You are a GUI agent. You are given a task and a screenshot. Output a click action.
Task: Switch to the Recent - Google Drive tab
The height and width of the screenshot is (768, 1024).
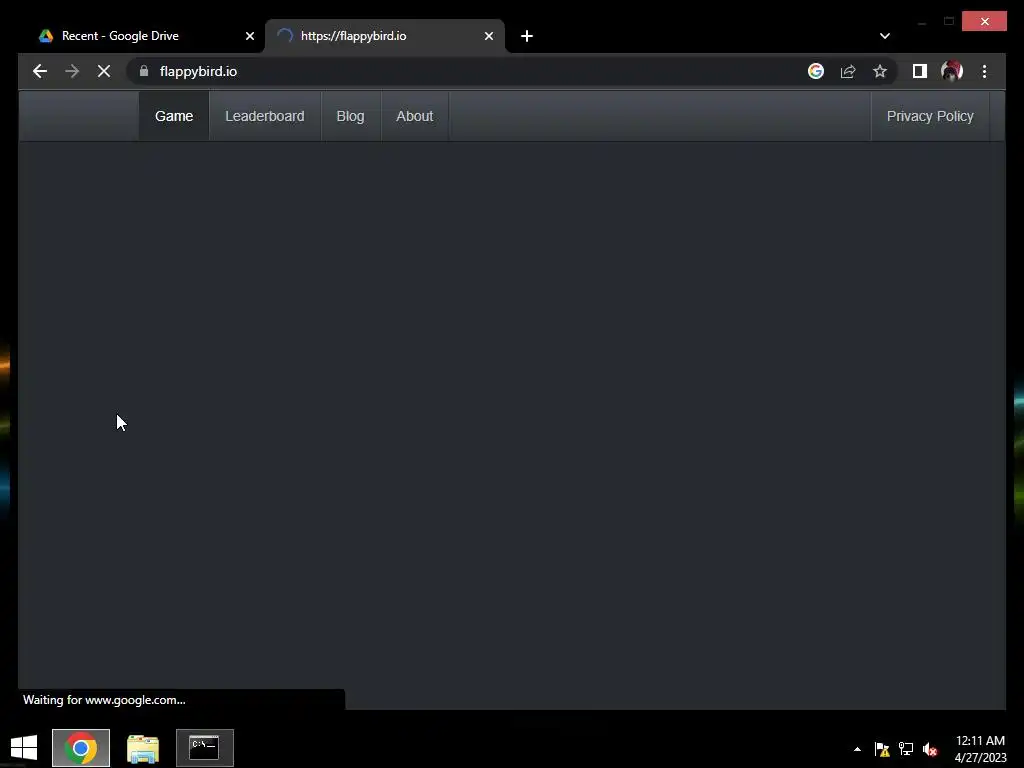click(x=120, y=36)
